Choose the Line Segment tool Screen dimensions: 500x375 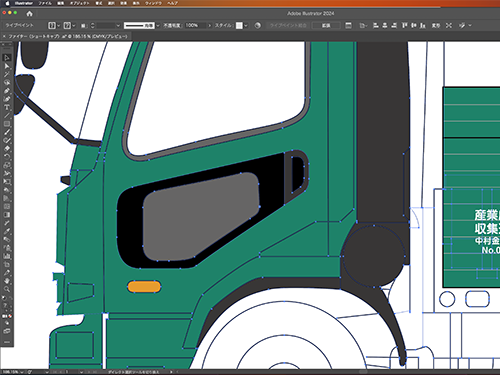(7, 115)
